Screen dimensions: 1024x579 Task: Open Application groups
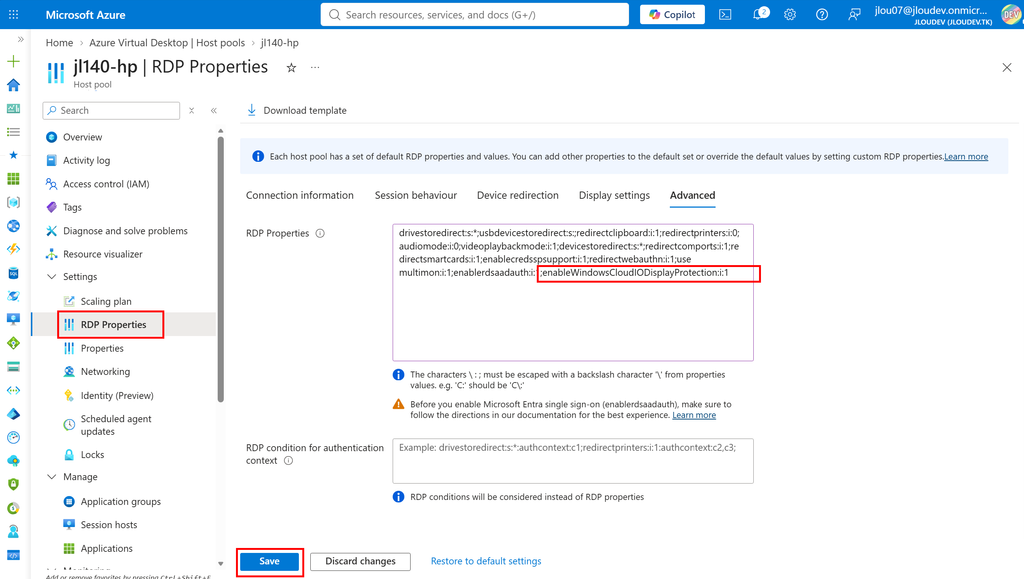pyautogui.click(x=120, y=502)
